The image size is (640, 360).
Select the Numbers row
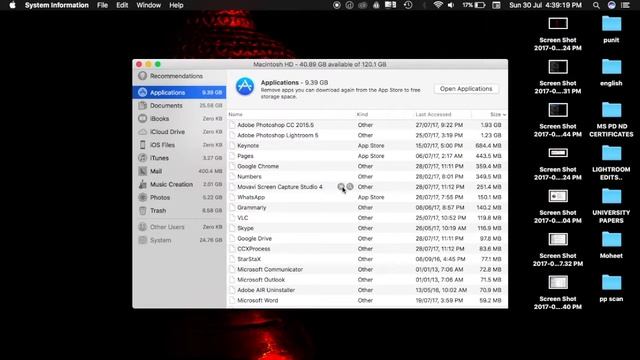tap(367, 176)
